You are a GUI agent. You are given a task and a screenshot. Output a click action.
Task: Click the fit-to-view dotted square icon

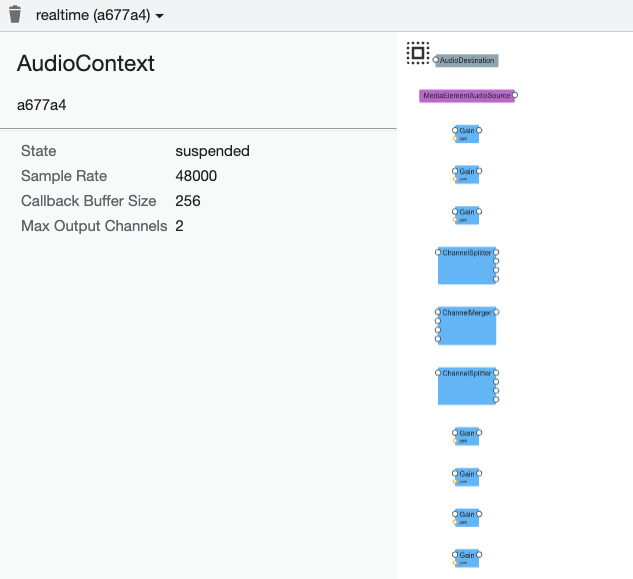coord(417,53)
